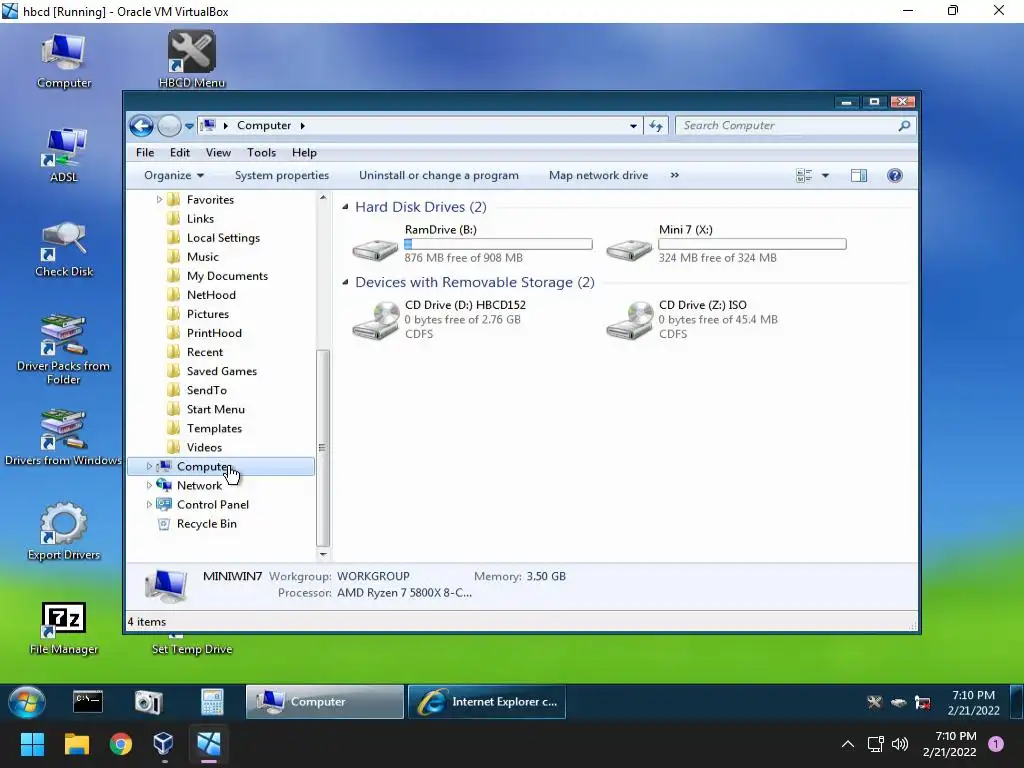Image resolution: width=1024 pixels, height=768 pixels.
Task: Click the navigation pane scrollbar up arrow
Action: click(x=323, y=197)
